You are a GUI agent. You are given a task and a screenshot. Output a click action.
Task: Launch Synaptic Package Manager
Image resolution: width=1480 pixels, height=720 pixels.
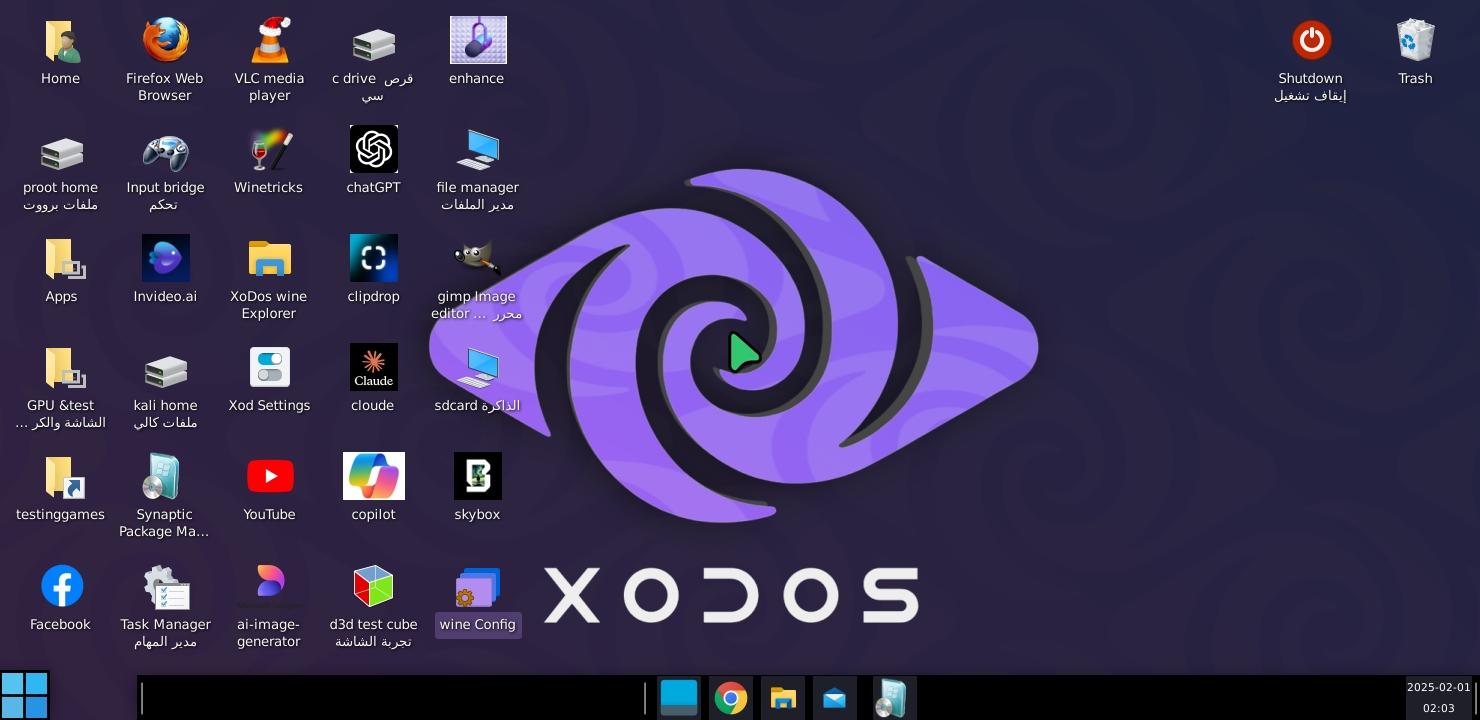(166, 476)
